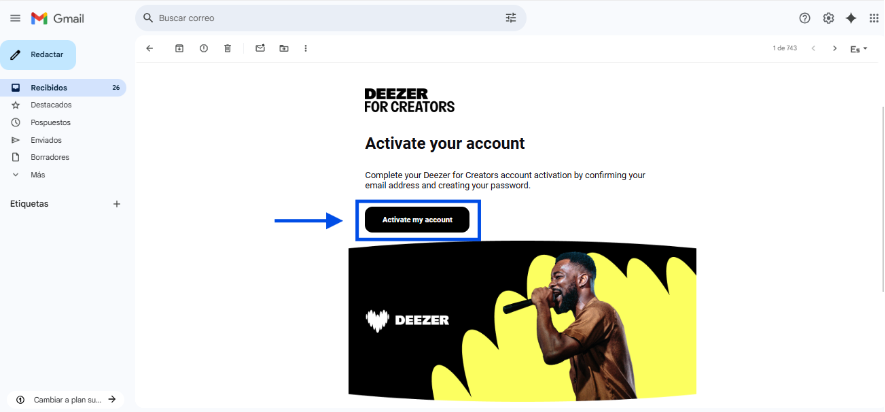
Task: Delete email with trash icon
Action: tap(227, 49)
